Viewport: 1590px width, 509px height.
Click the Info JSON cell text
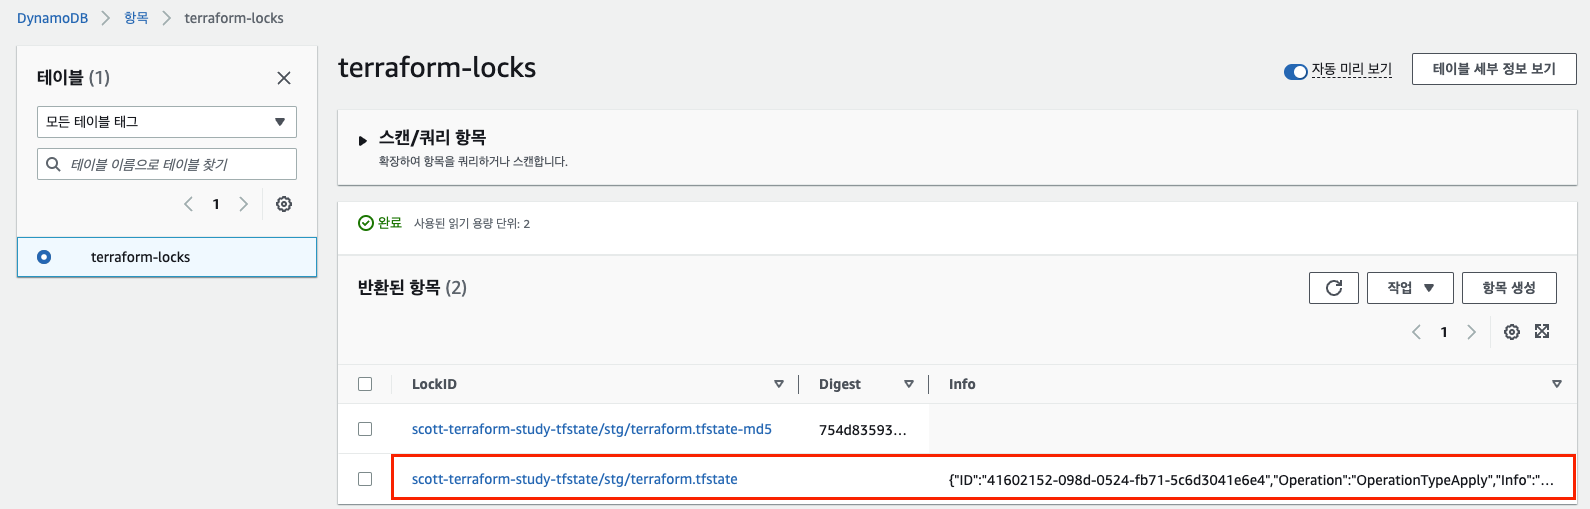[1251, 480]
